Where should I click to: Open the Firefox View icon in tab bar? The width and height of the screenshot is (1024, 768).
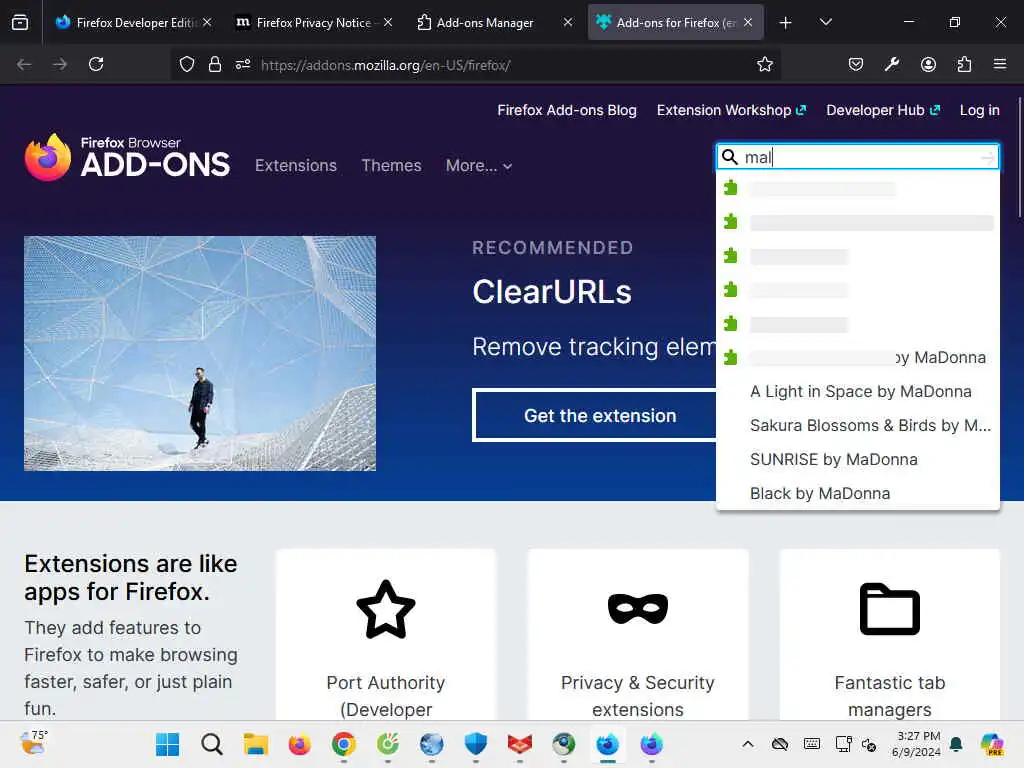coord(20,22)
